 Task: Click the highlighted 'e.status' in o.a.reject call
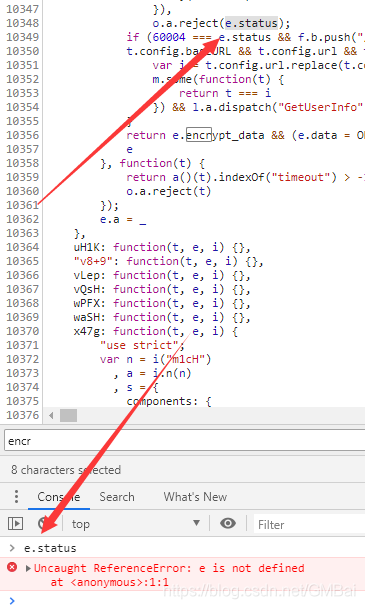click(252, 23)
